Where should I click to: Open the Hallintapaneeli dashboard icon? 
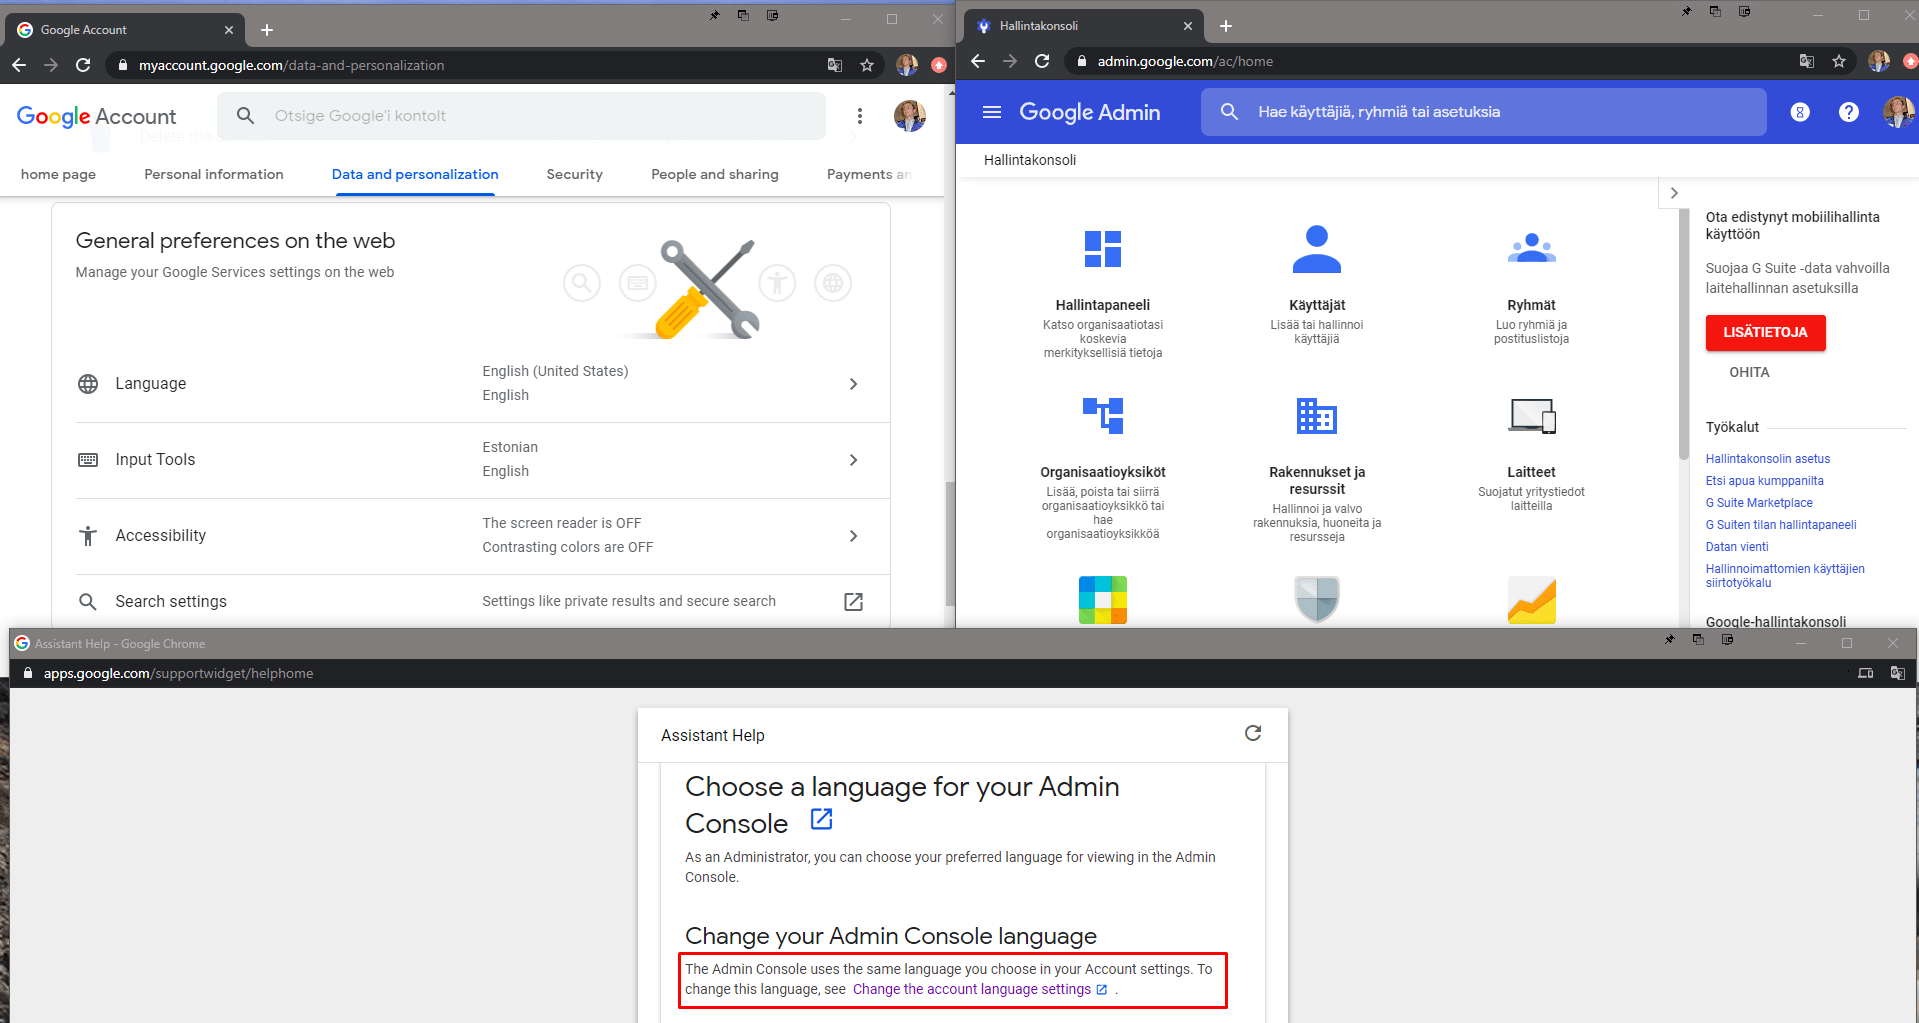click(x=1102, y=249)
